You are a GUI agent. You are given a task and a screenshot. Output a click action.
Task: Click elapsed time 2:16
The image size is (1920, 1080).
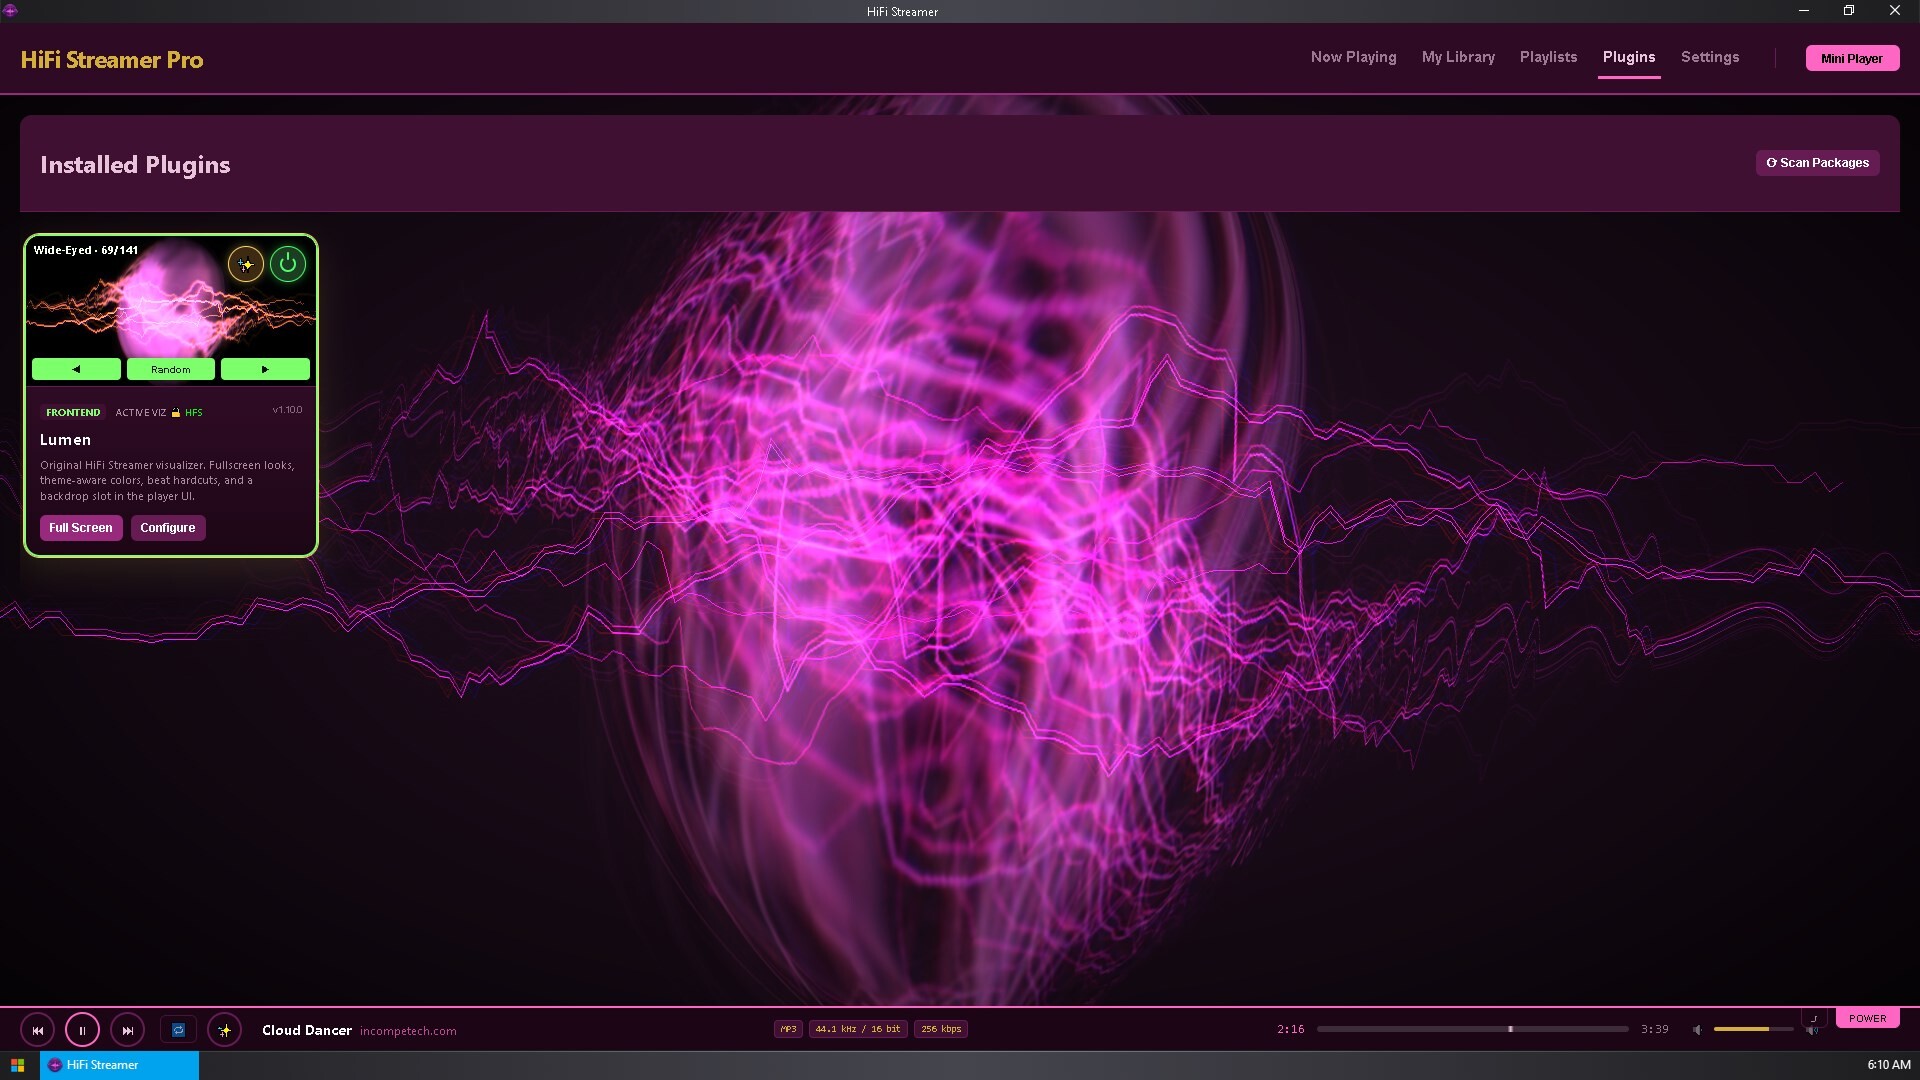coord(1291,1029)
